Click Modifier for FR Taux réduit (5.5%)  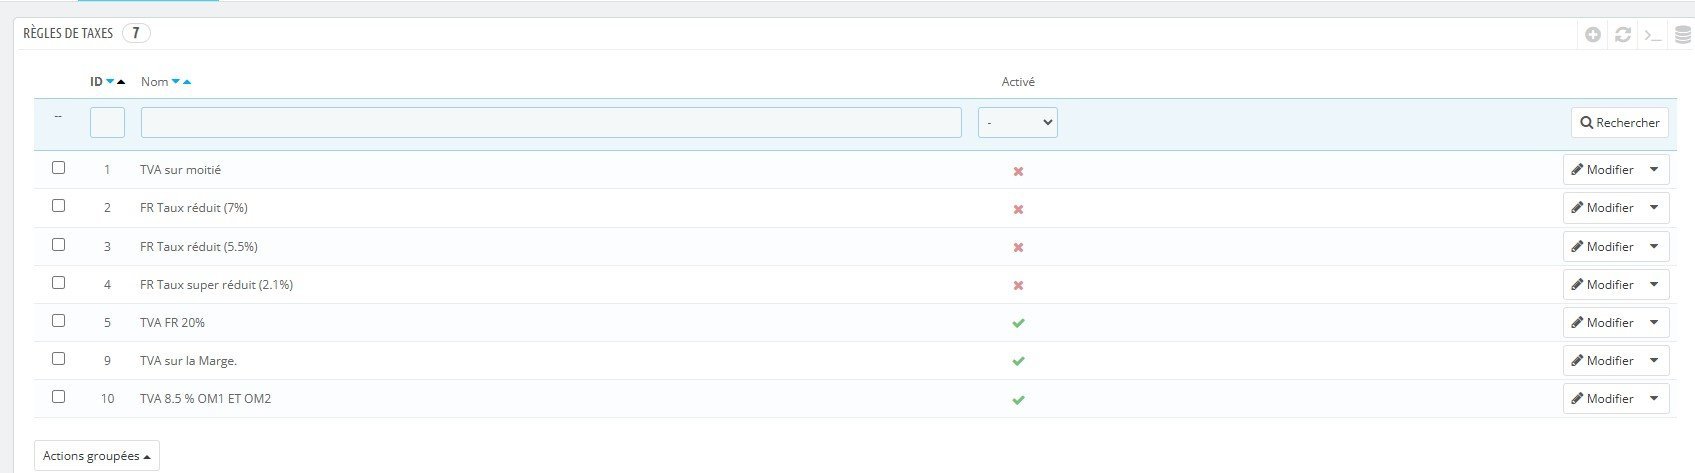pyautogui.click(x=1602, y=247)
